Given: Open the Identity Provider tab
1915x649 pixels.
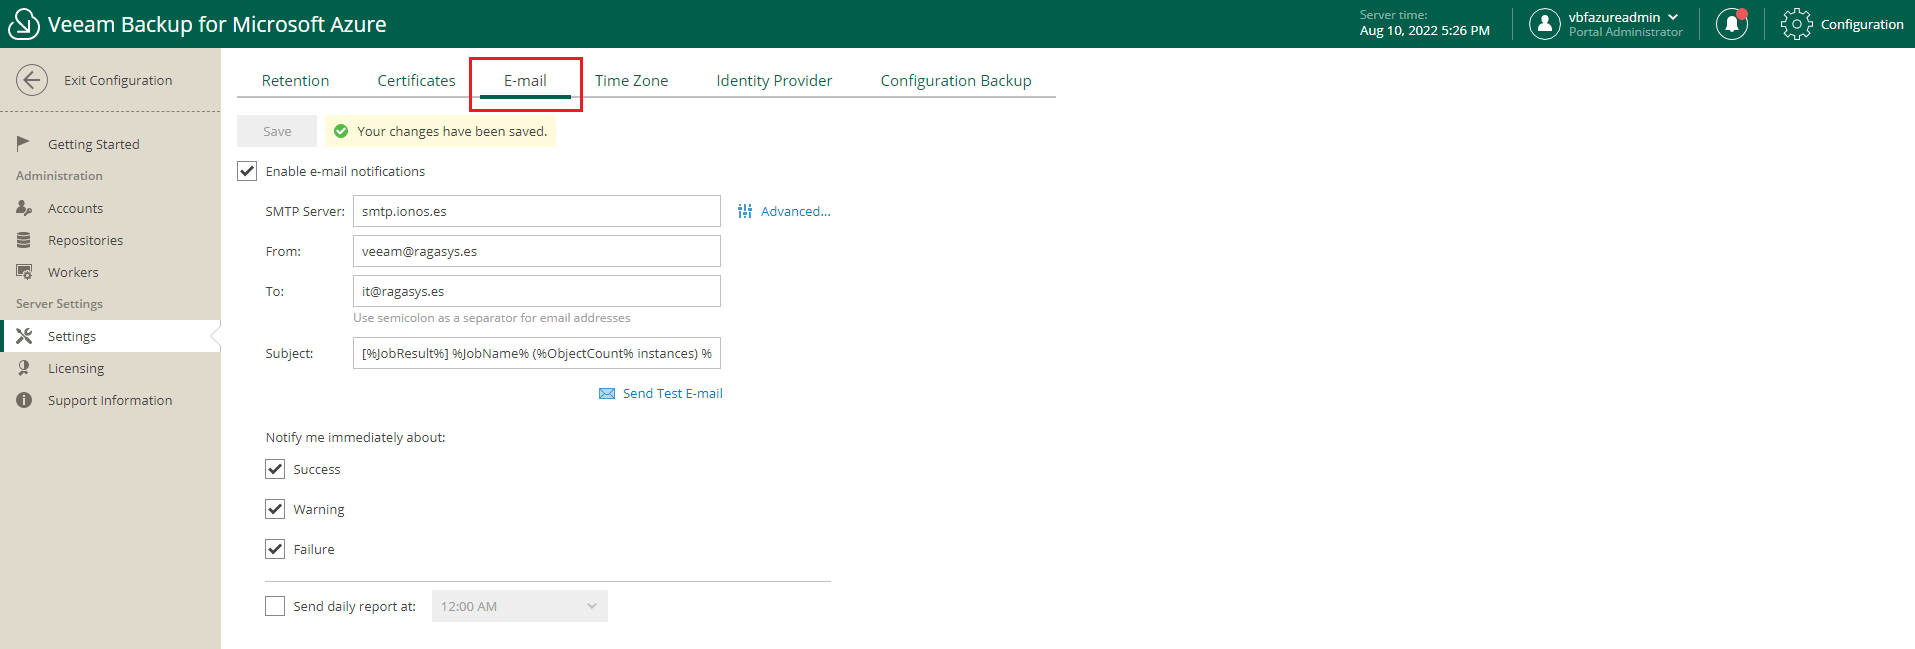Looking at the screenshot, I should tap(774, 80).
